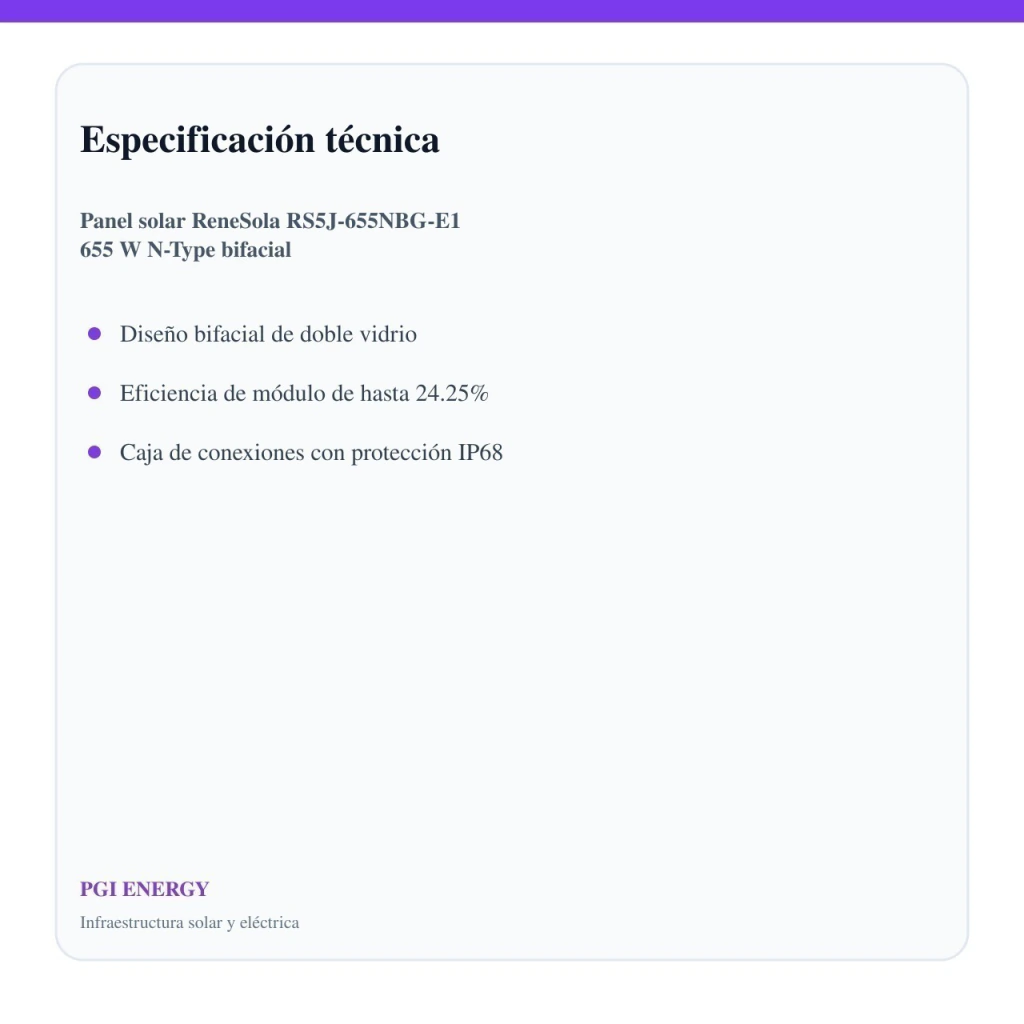
Task: Select the Eficiencia de módulo de hasta 24.25% item
Action: [x=304, y=393]
